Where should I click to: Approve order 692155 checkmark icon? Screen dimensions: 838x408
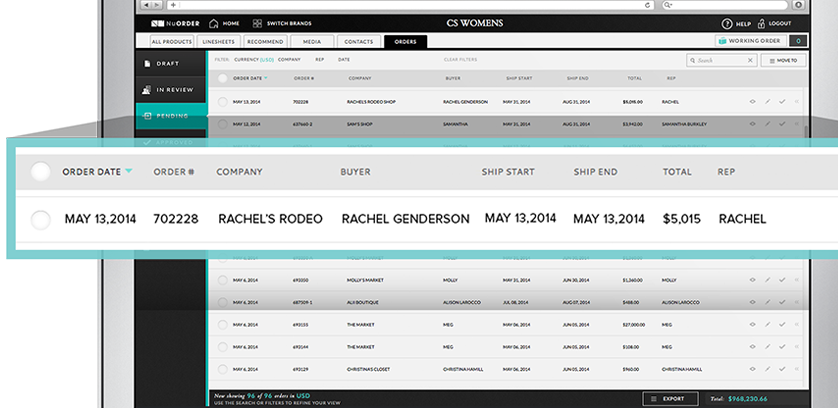782,325
